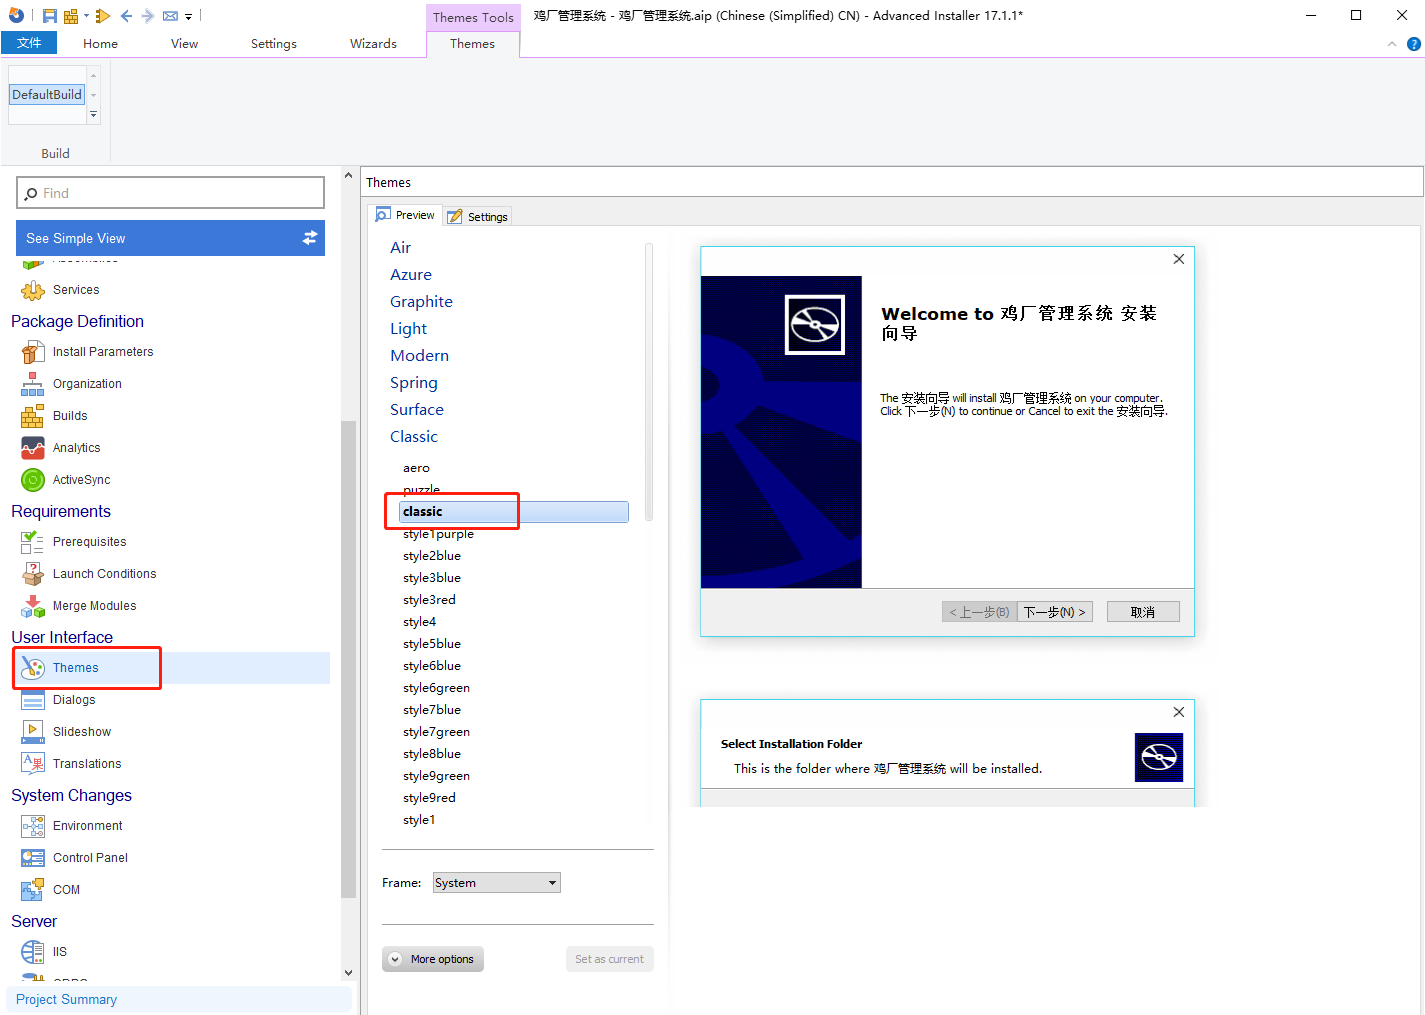Expand the More options section

point(432,959)
